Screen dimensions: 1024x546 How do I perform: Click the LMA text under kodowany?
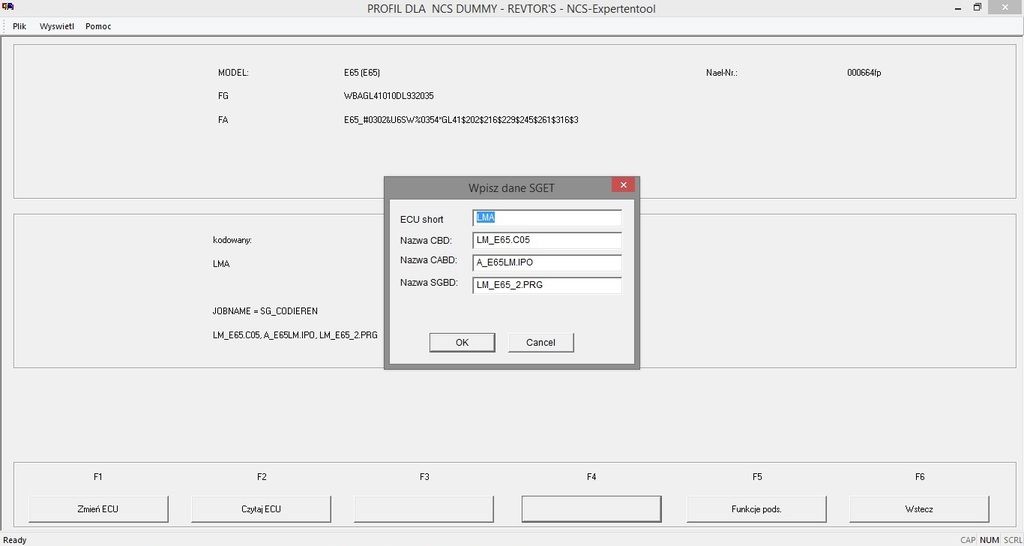pos(221,265)
